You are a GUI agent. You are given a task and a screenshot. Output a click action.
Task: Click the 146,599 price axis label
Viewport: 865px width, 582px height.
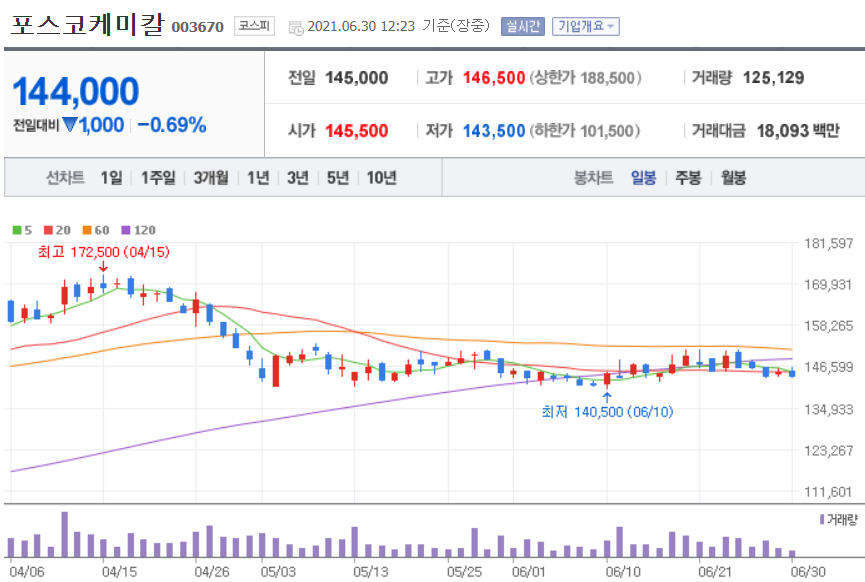click(829, 367)
